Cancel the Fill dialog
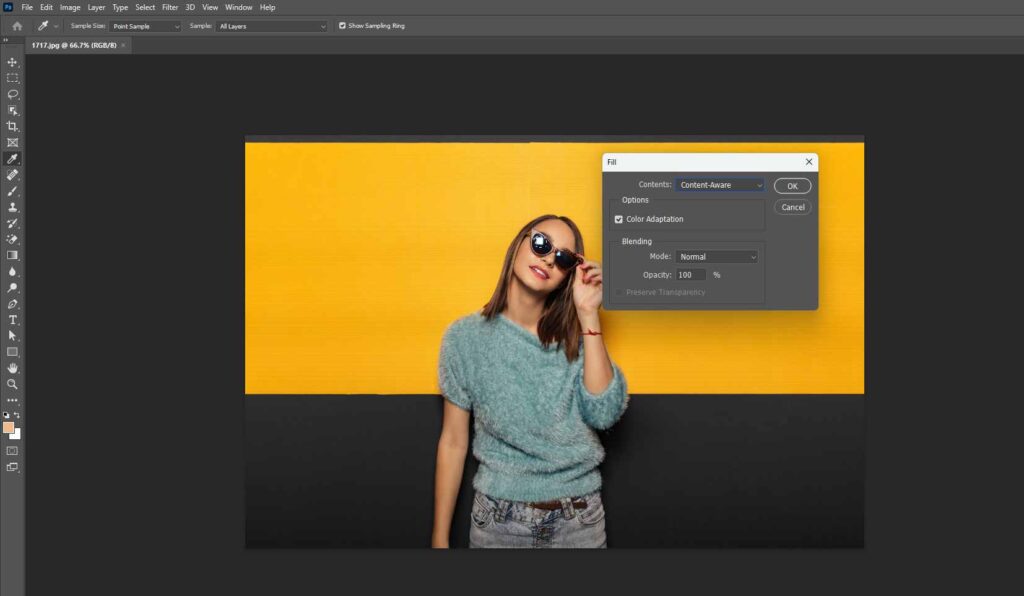Screen dimensions: 1024x596 click(793, 207)
